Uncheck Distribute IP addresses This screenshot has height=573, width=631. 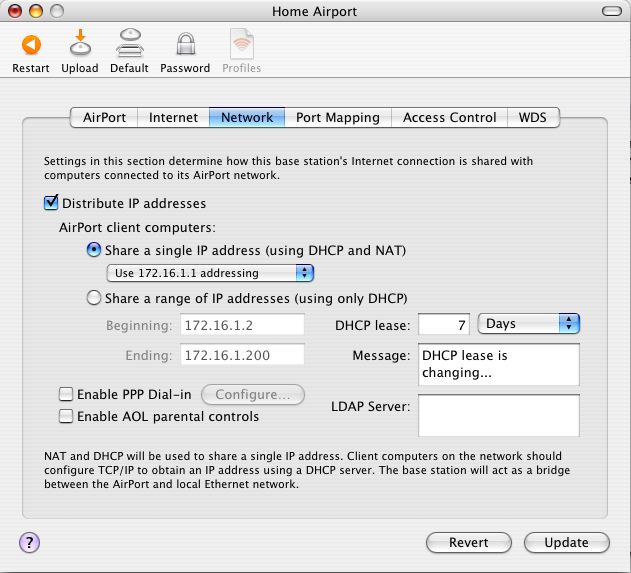[x=51, y=202]
